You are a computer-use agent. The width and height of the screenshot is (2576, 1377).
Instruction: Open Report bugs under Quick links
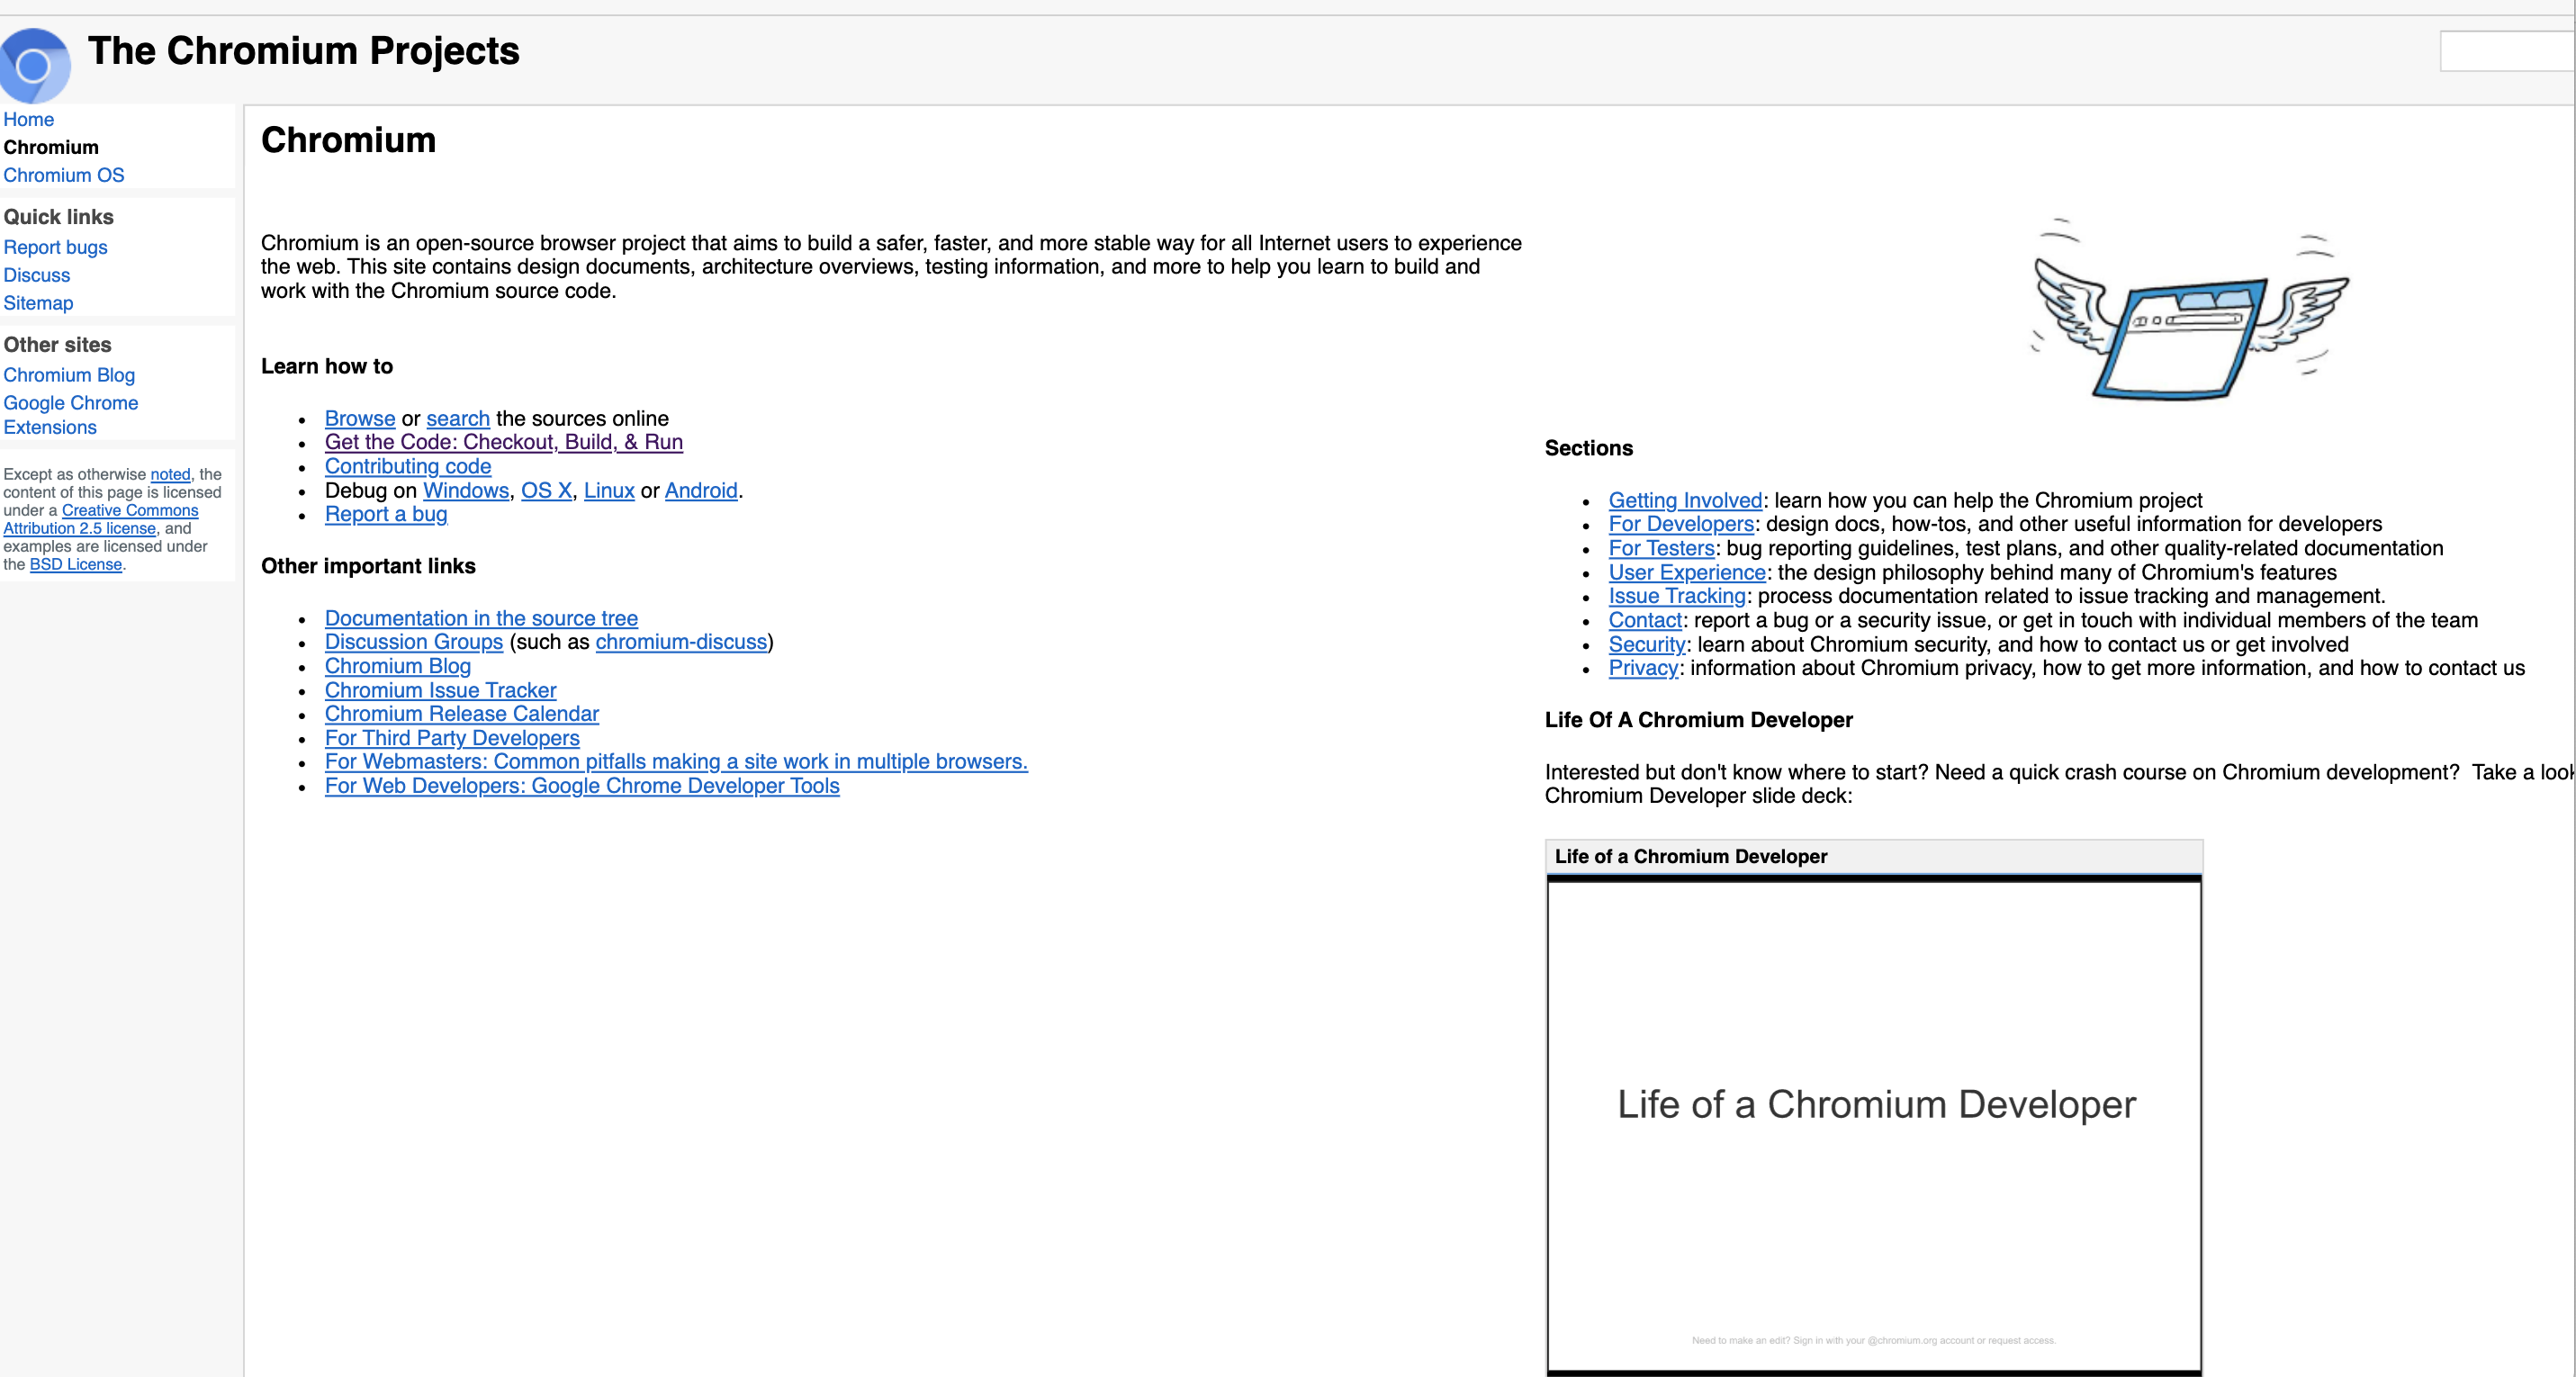(55, 247)
